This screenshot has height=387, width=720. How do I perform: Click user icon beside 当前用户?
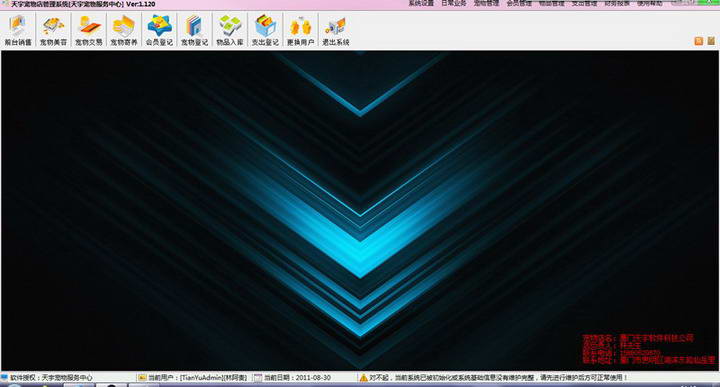point(142,377)
